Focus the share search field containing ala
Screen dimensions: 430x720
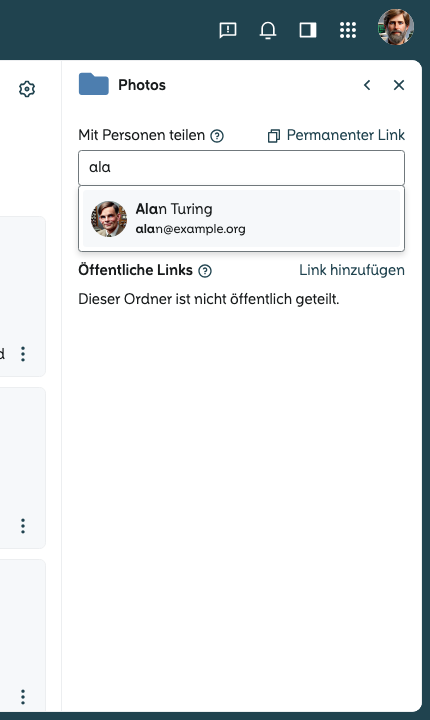pyautogui.click(x=242, y=168)
